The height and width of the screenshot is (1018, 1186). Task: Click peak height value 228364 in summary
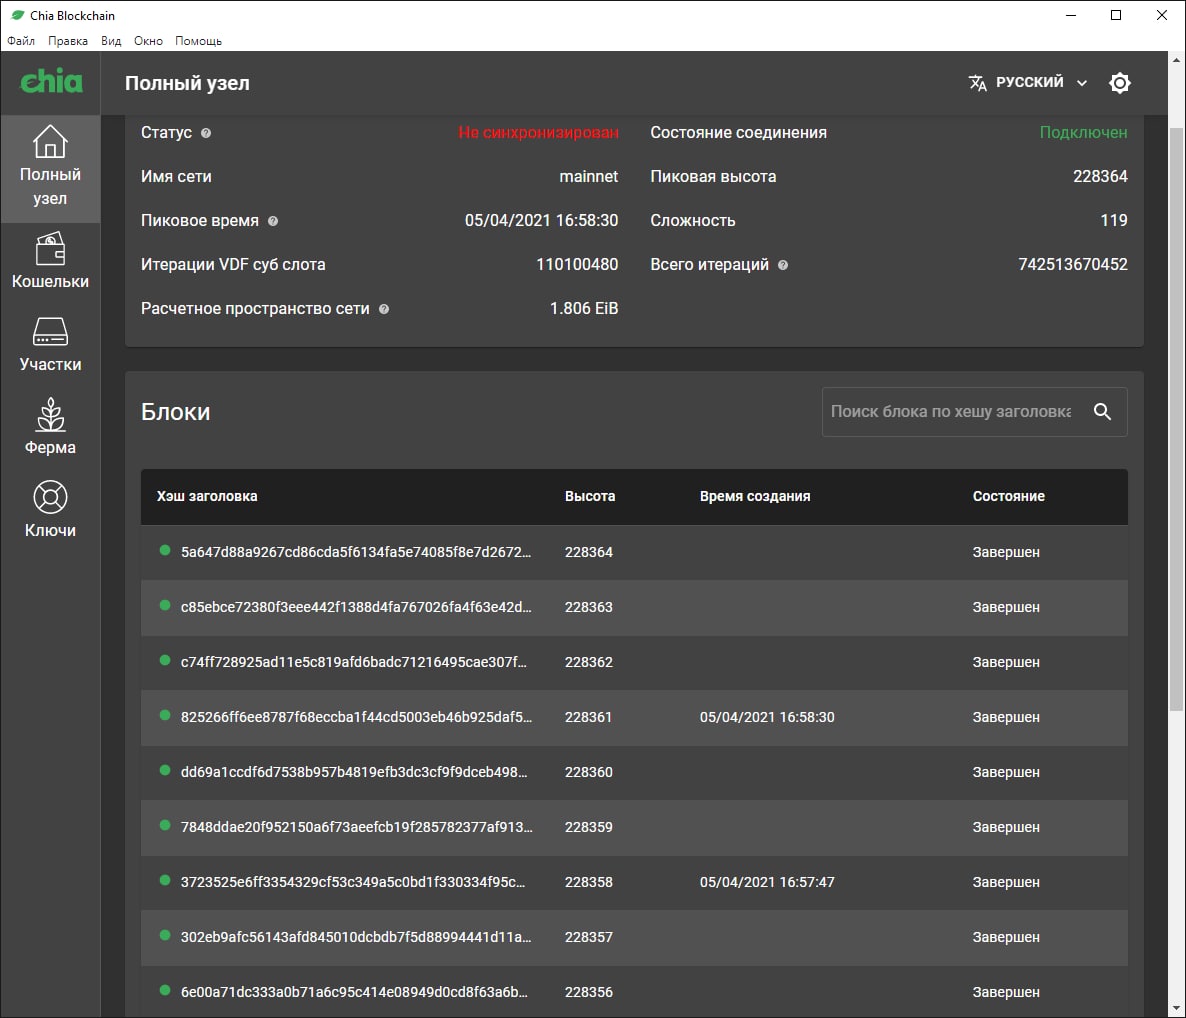click(1100, 177)
